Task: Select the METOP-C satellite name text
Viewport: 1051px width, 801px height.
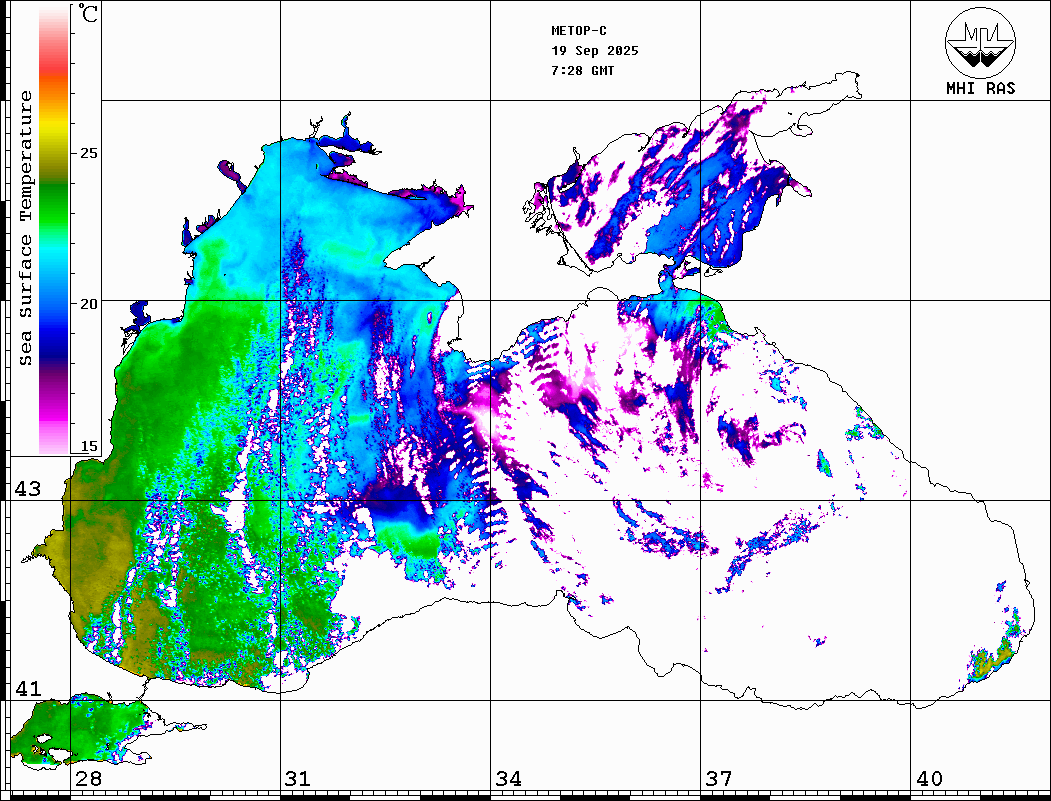Action: pos(579,31)
